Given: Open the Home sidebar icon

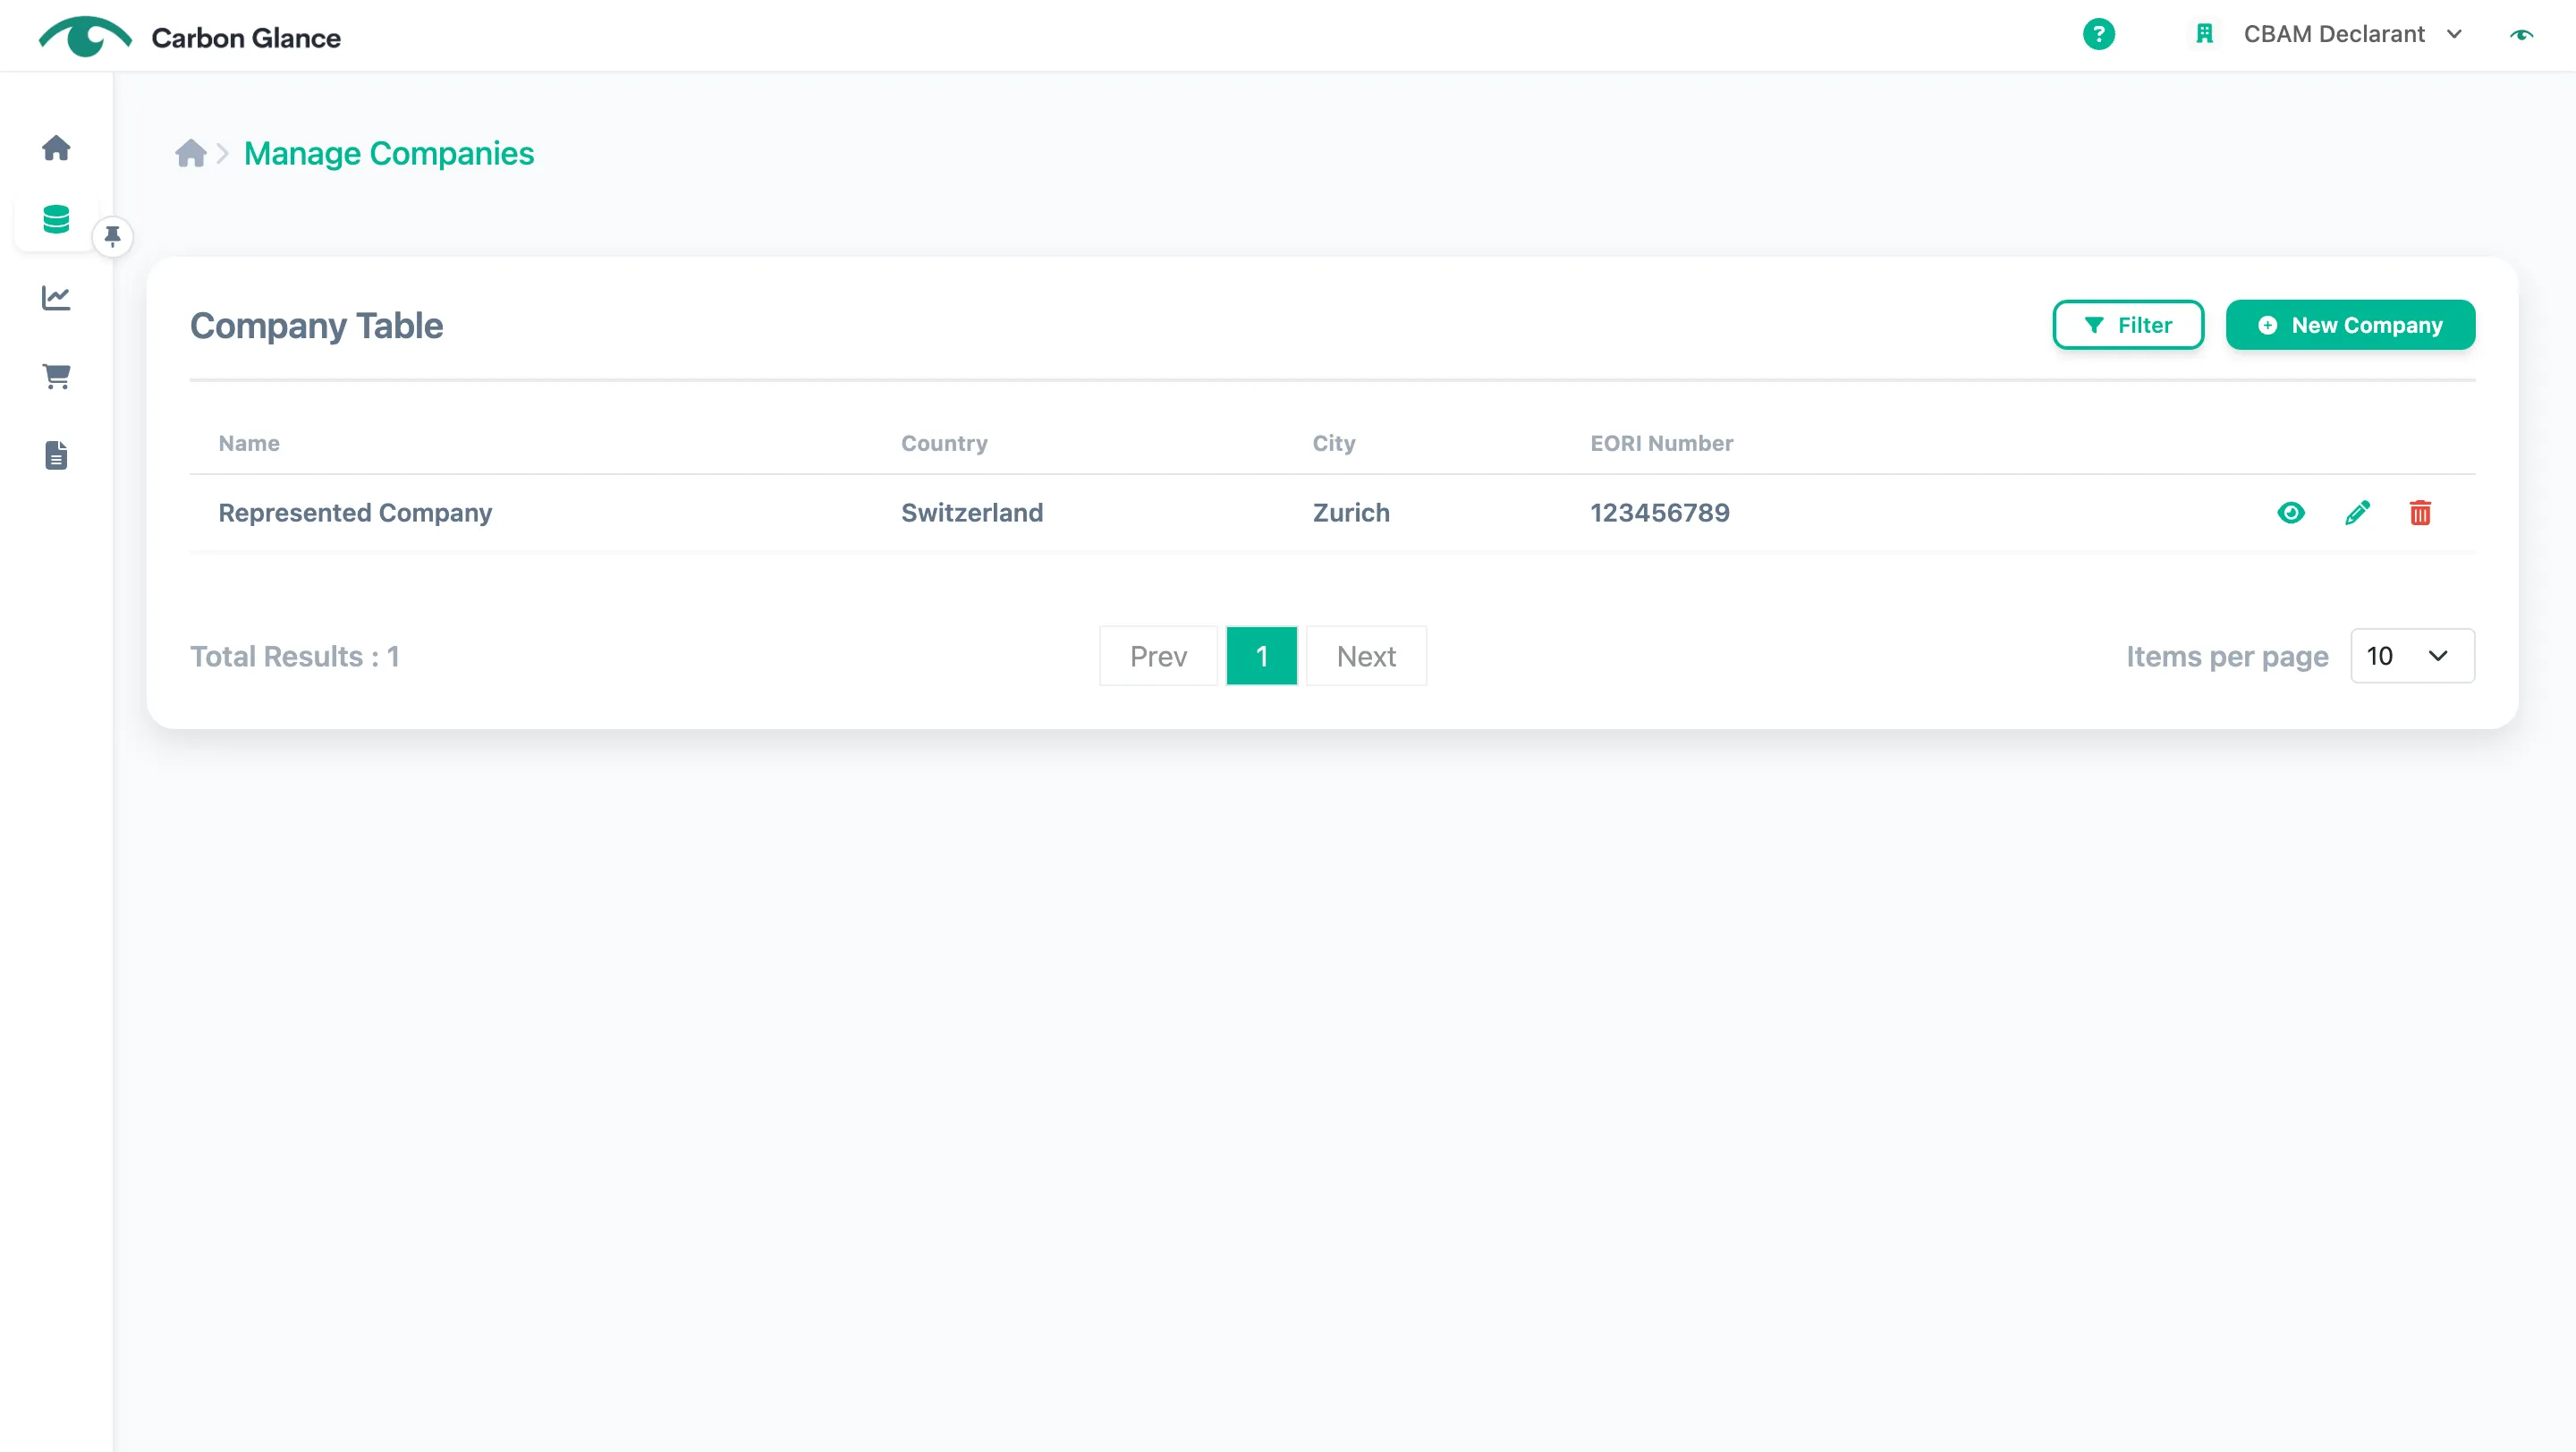Looking at the screenshot, I should 56,148.
